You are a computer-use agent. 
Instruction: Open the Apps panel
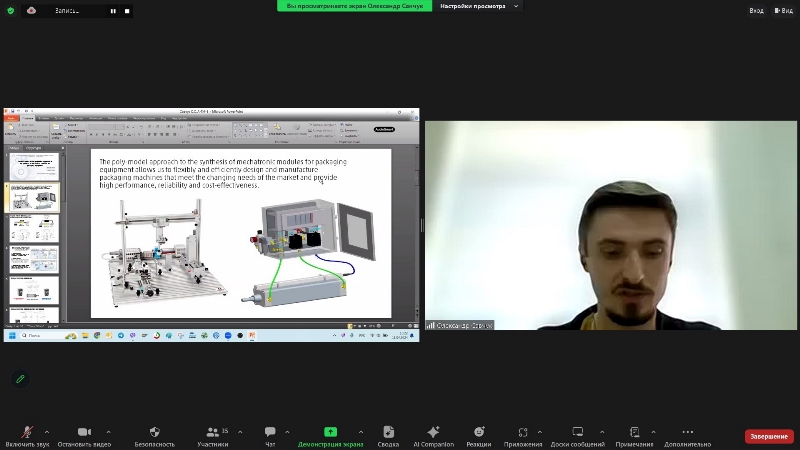click(x=523, y=433)
